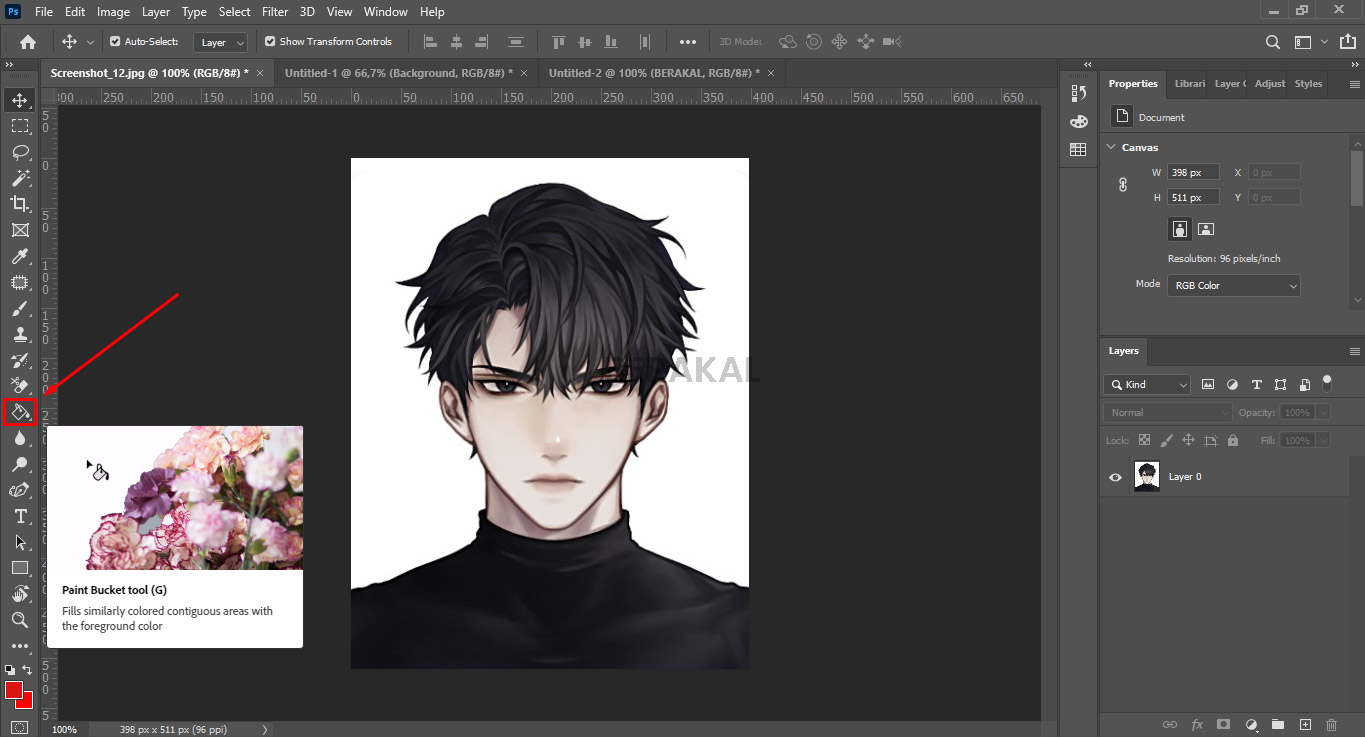Uncheck Show Transform Controls

[x=270, y=42]
